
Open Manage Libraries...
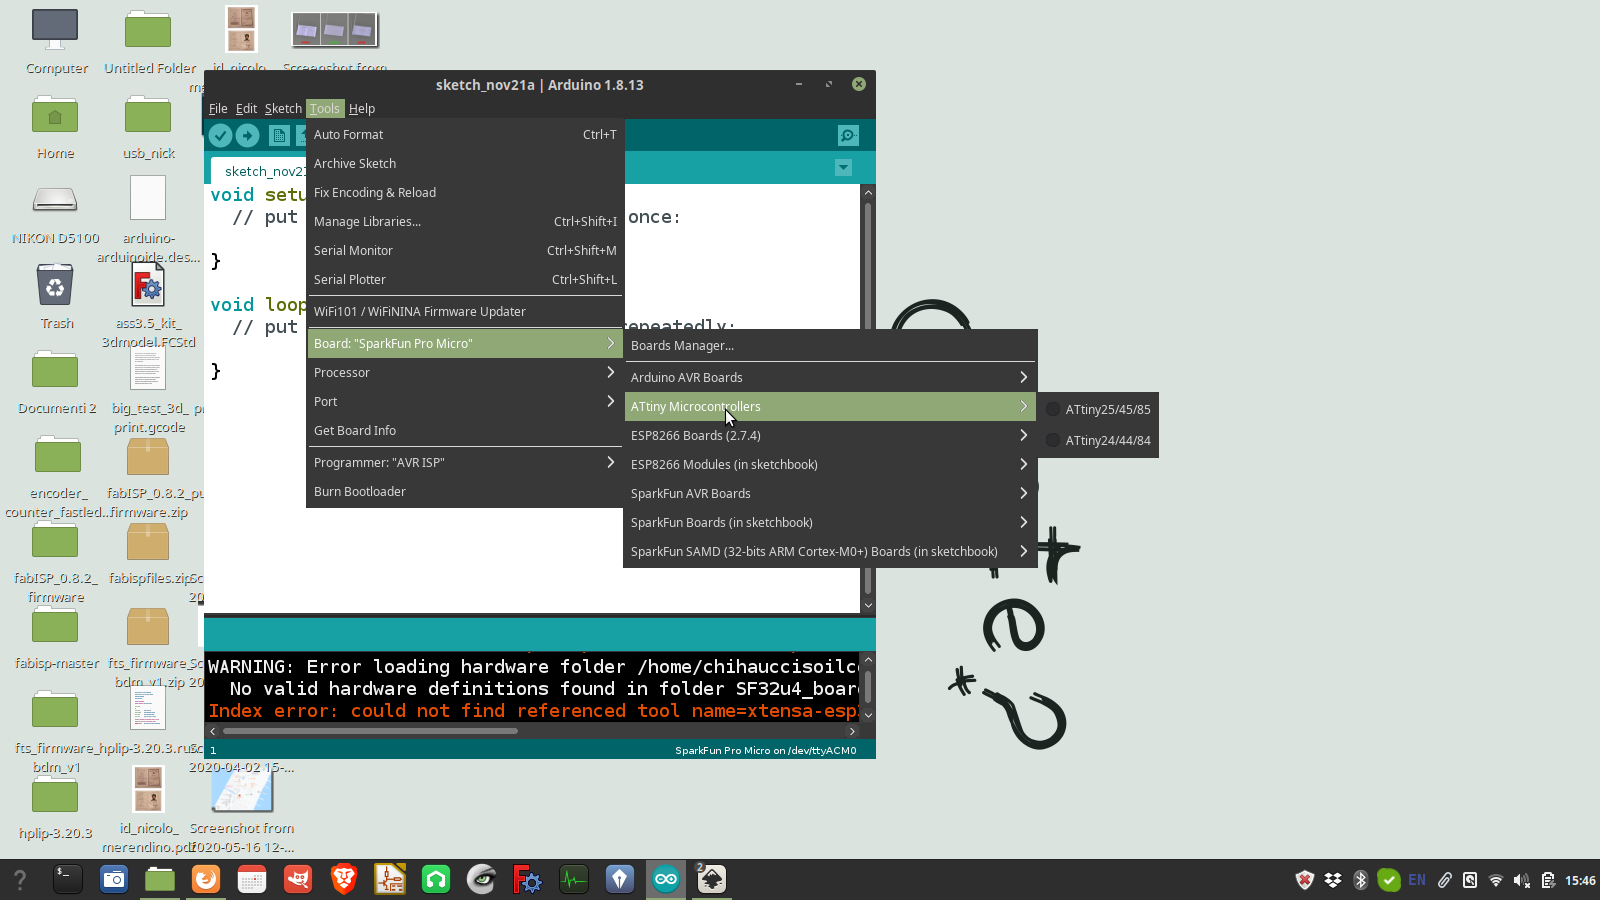465,221
